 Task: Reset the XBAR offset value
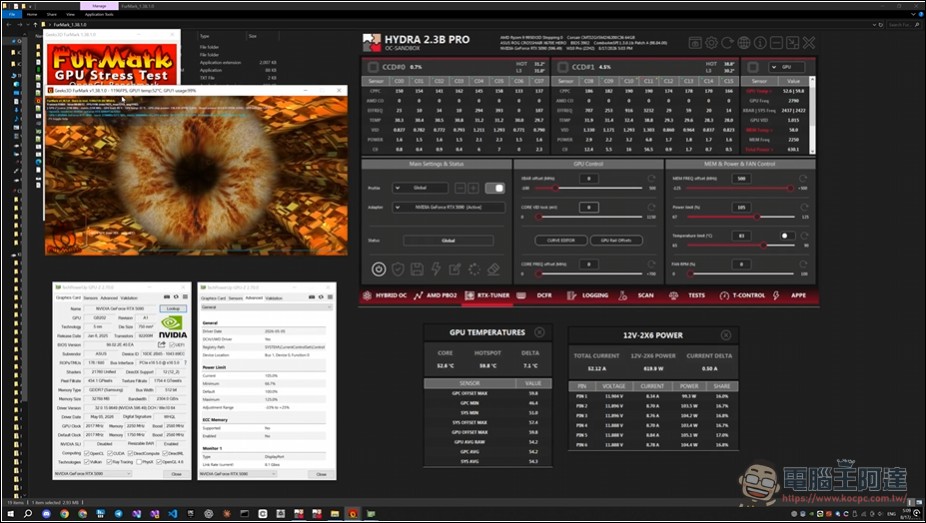coord(651,178)
